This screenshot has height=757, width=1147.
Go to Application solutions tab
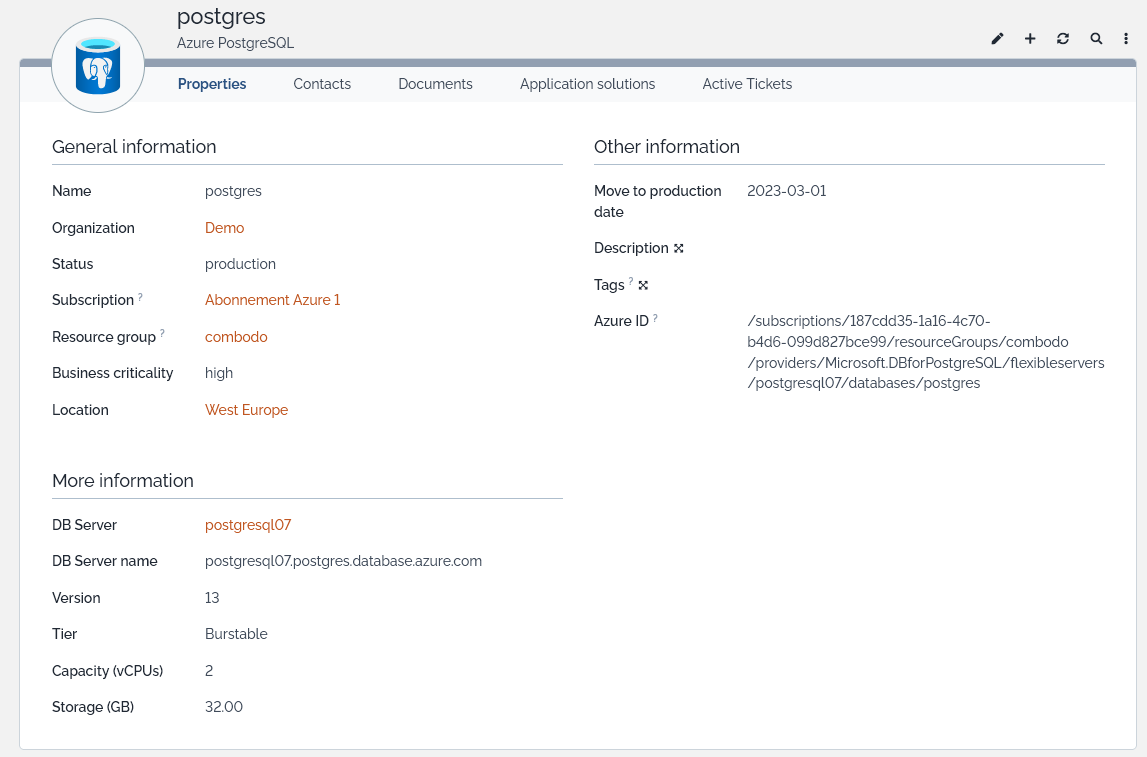click(x=587, y=84)
